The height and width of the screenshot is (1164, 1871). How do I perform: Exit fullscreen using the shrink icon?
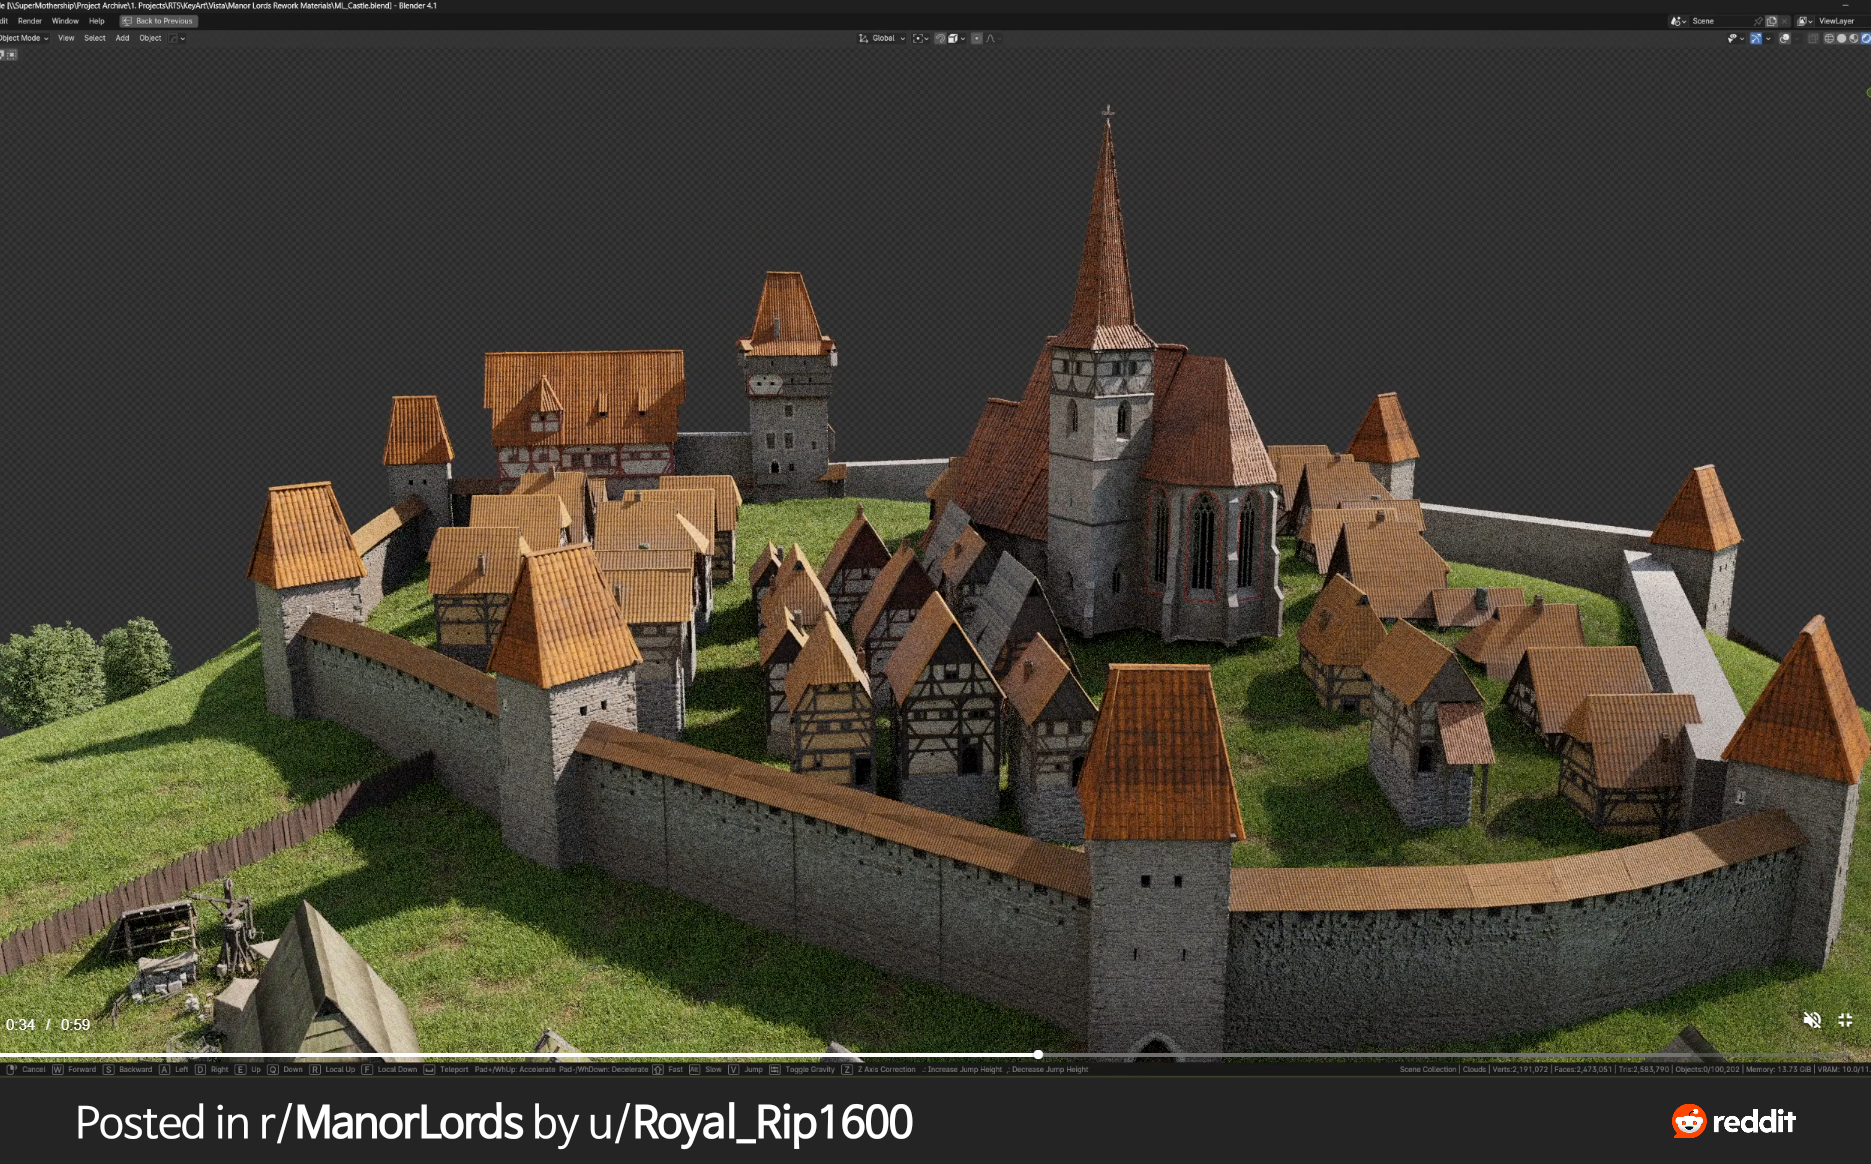[x=1845, y=1020]
